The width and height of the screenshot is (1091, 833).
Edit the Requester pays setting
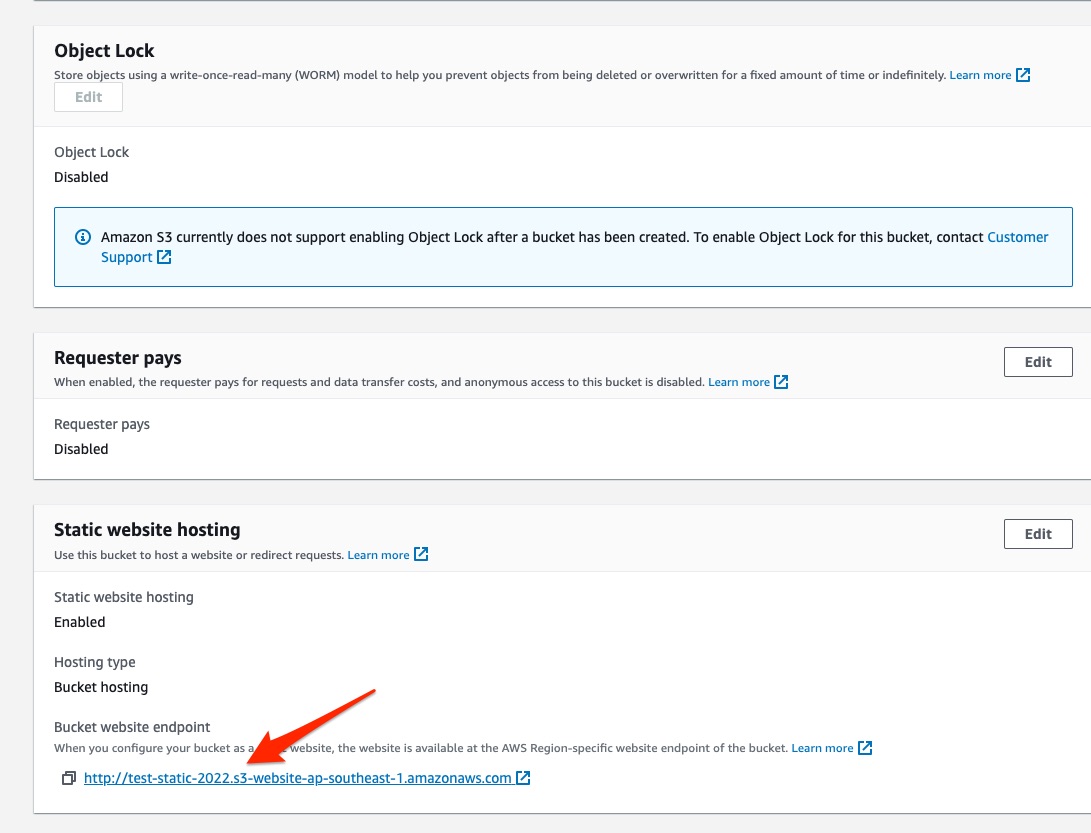pos(1038,362)
